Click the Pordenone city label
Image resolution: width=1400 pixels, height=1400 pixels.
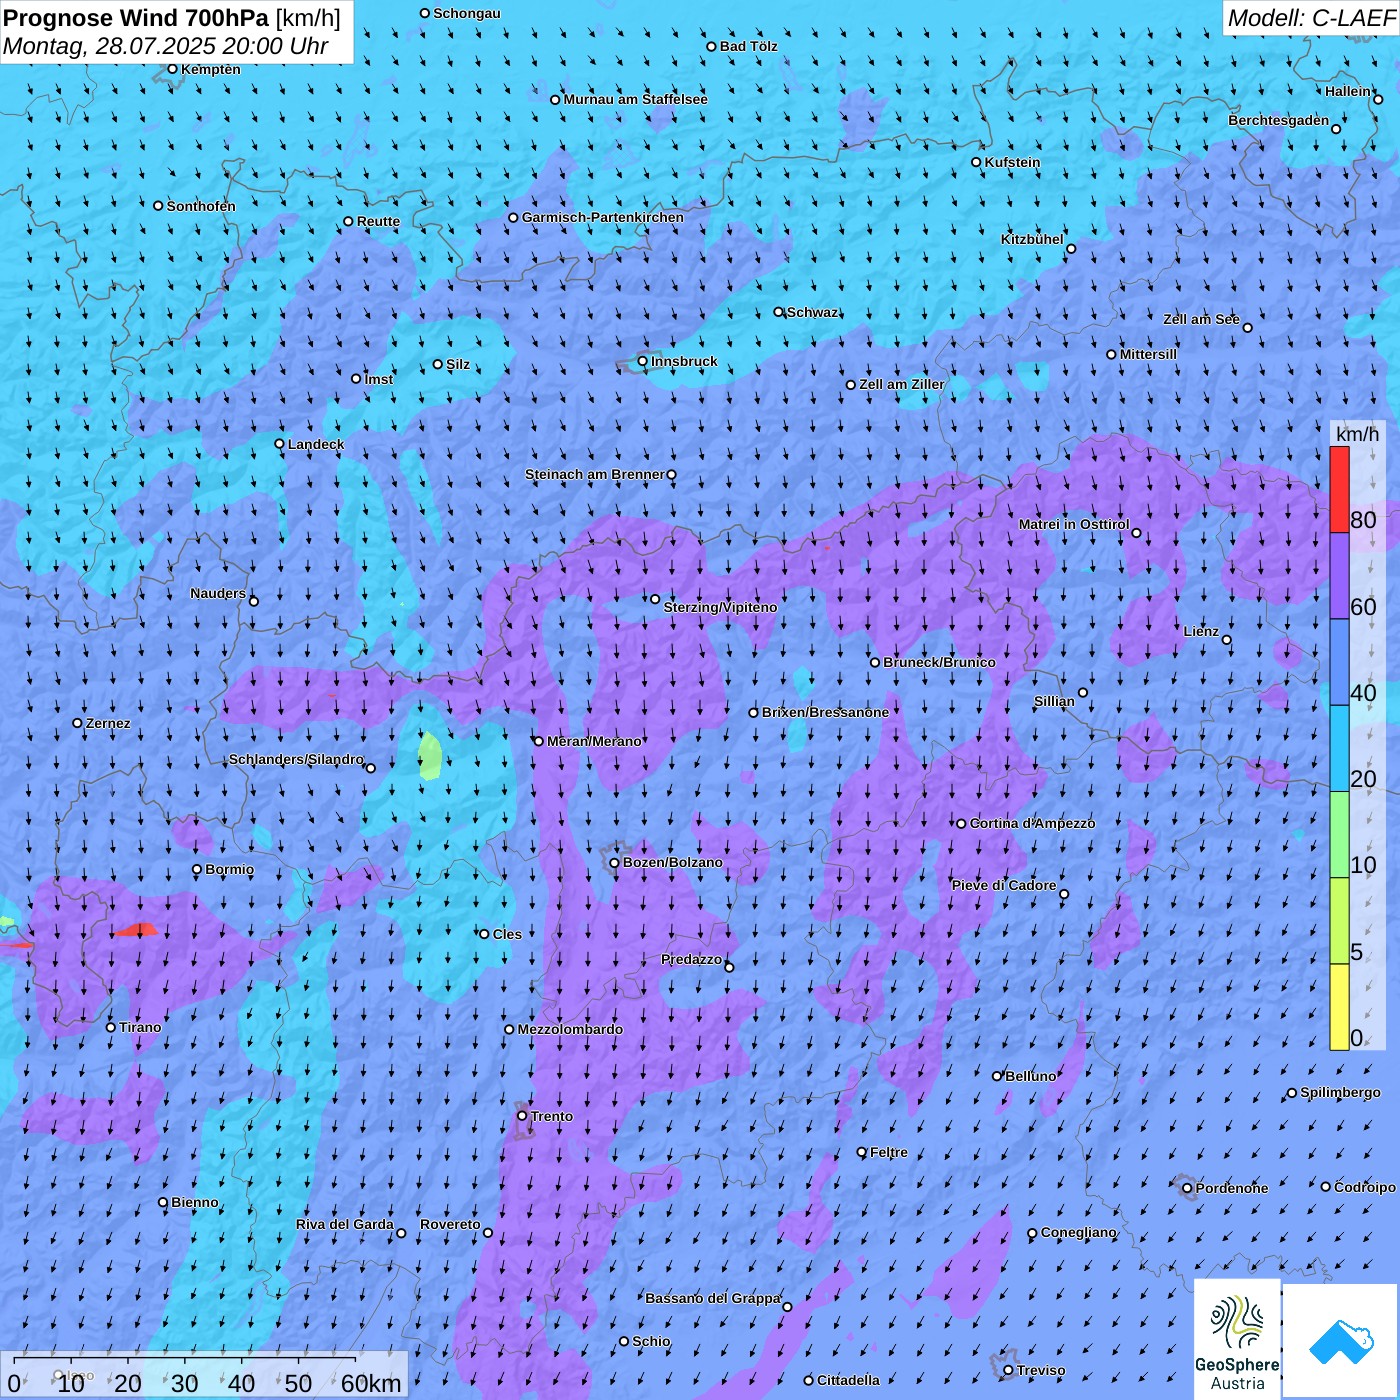tap(1231, 1188)
